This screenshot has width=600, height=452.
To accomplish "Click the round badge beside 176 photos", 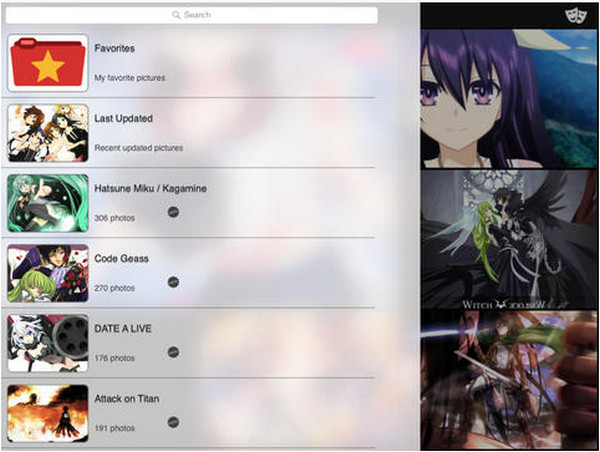I will 173,352.
